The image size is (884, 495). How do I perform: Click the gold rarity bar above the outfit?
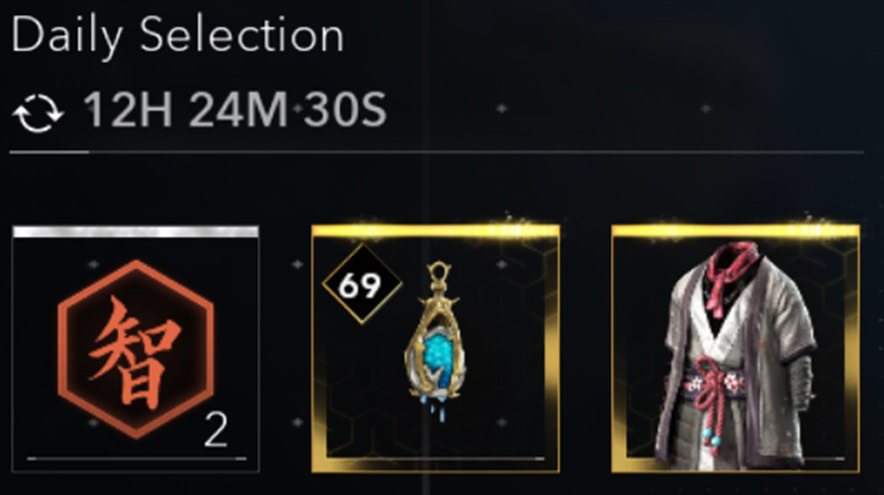pos(736,231)
